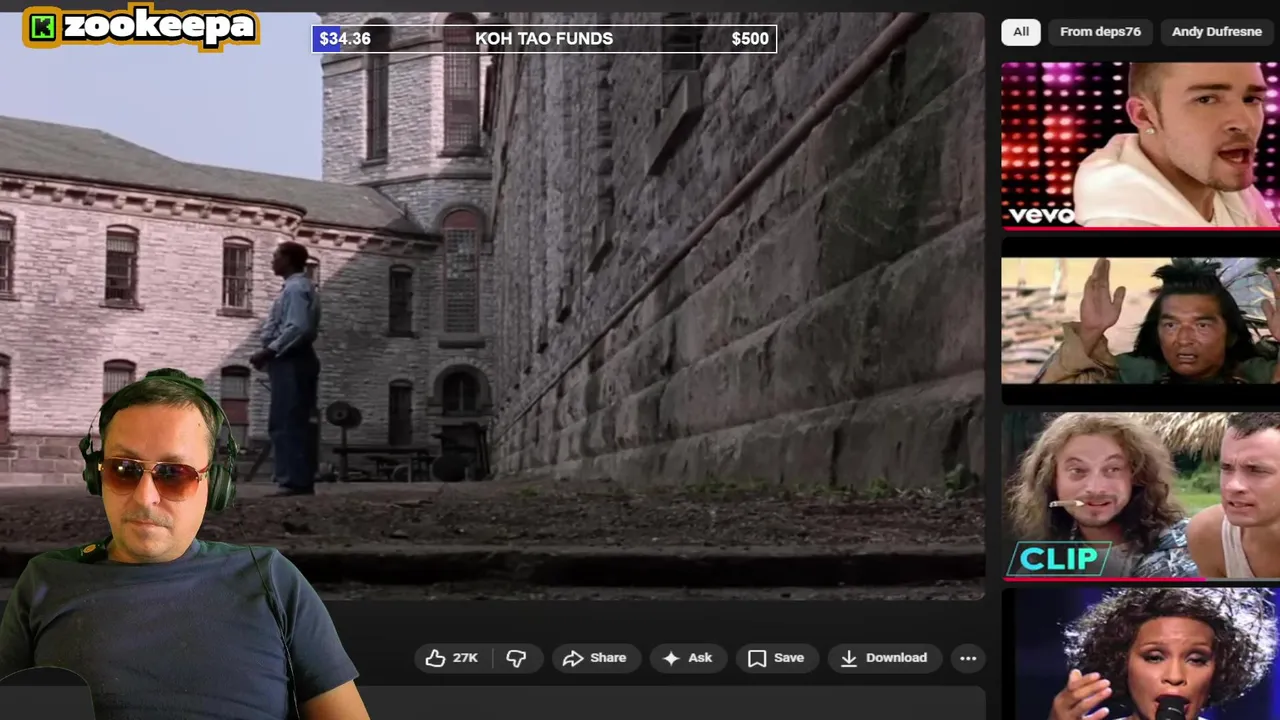This screenshot has width=1280, height=720.
Task: Open the vevo music video thumbnail
Action: coord(1141,146)
